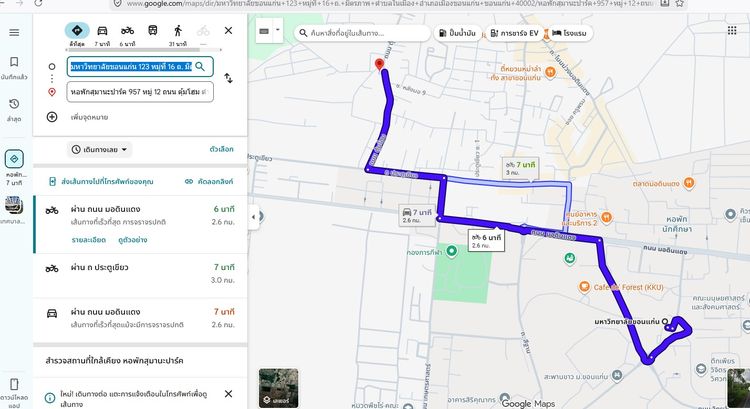Open รายละเอียด route details
Screen dimensions: 750x409
point(88,240)
